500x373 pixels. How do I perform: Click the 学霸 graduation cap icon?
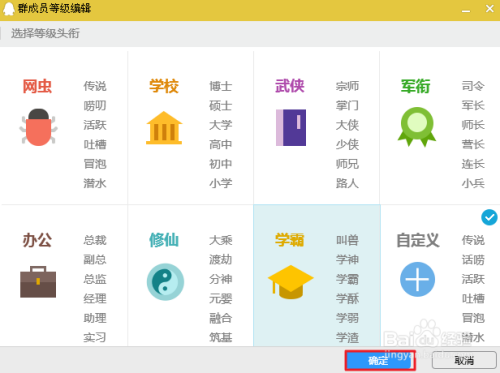pyautogui.click(x=291, y=282)
